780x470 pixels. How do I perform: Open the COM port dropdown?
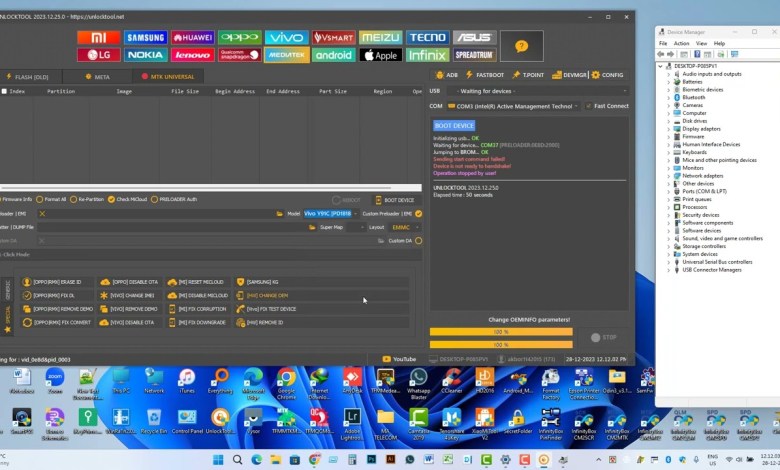512,106
